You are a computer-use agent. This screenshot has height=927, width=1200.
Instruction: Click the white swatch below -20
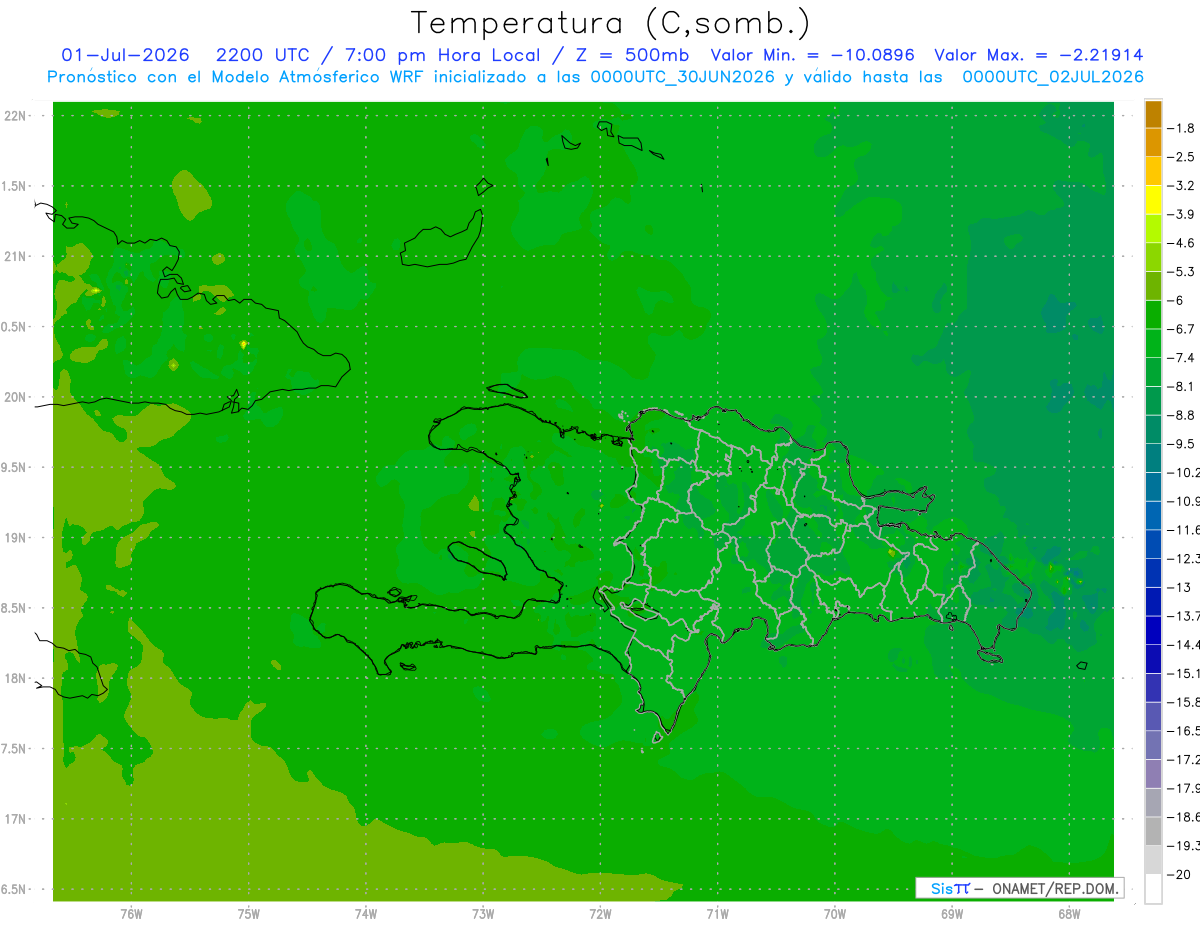1153,889
